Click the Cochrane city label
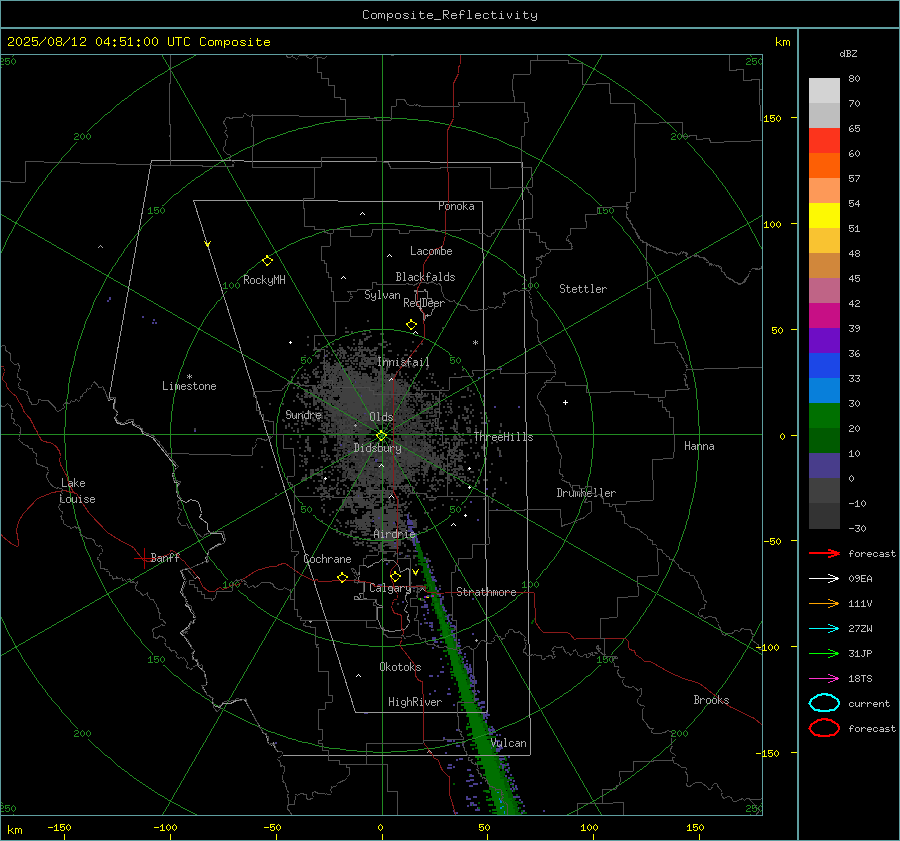The image size is (900, 841). (327, 559)
